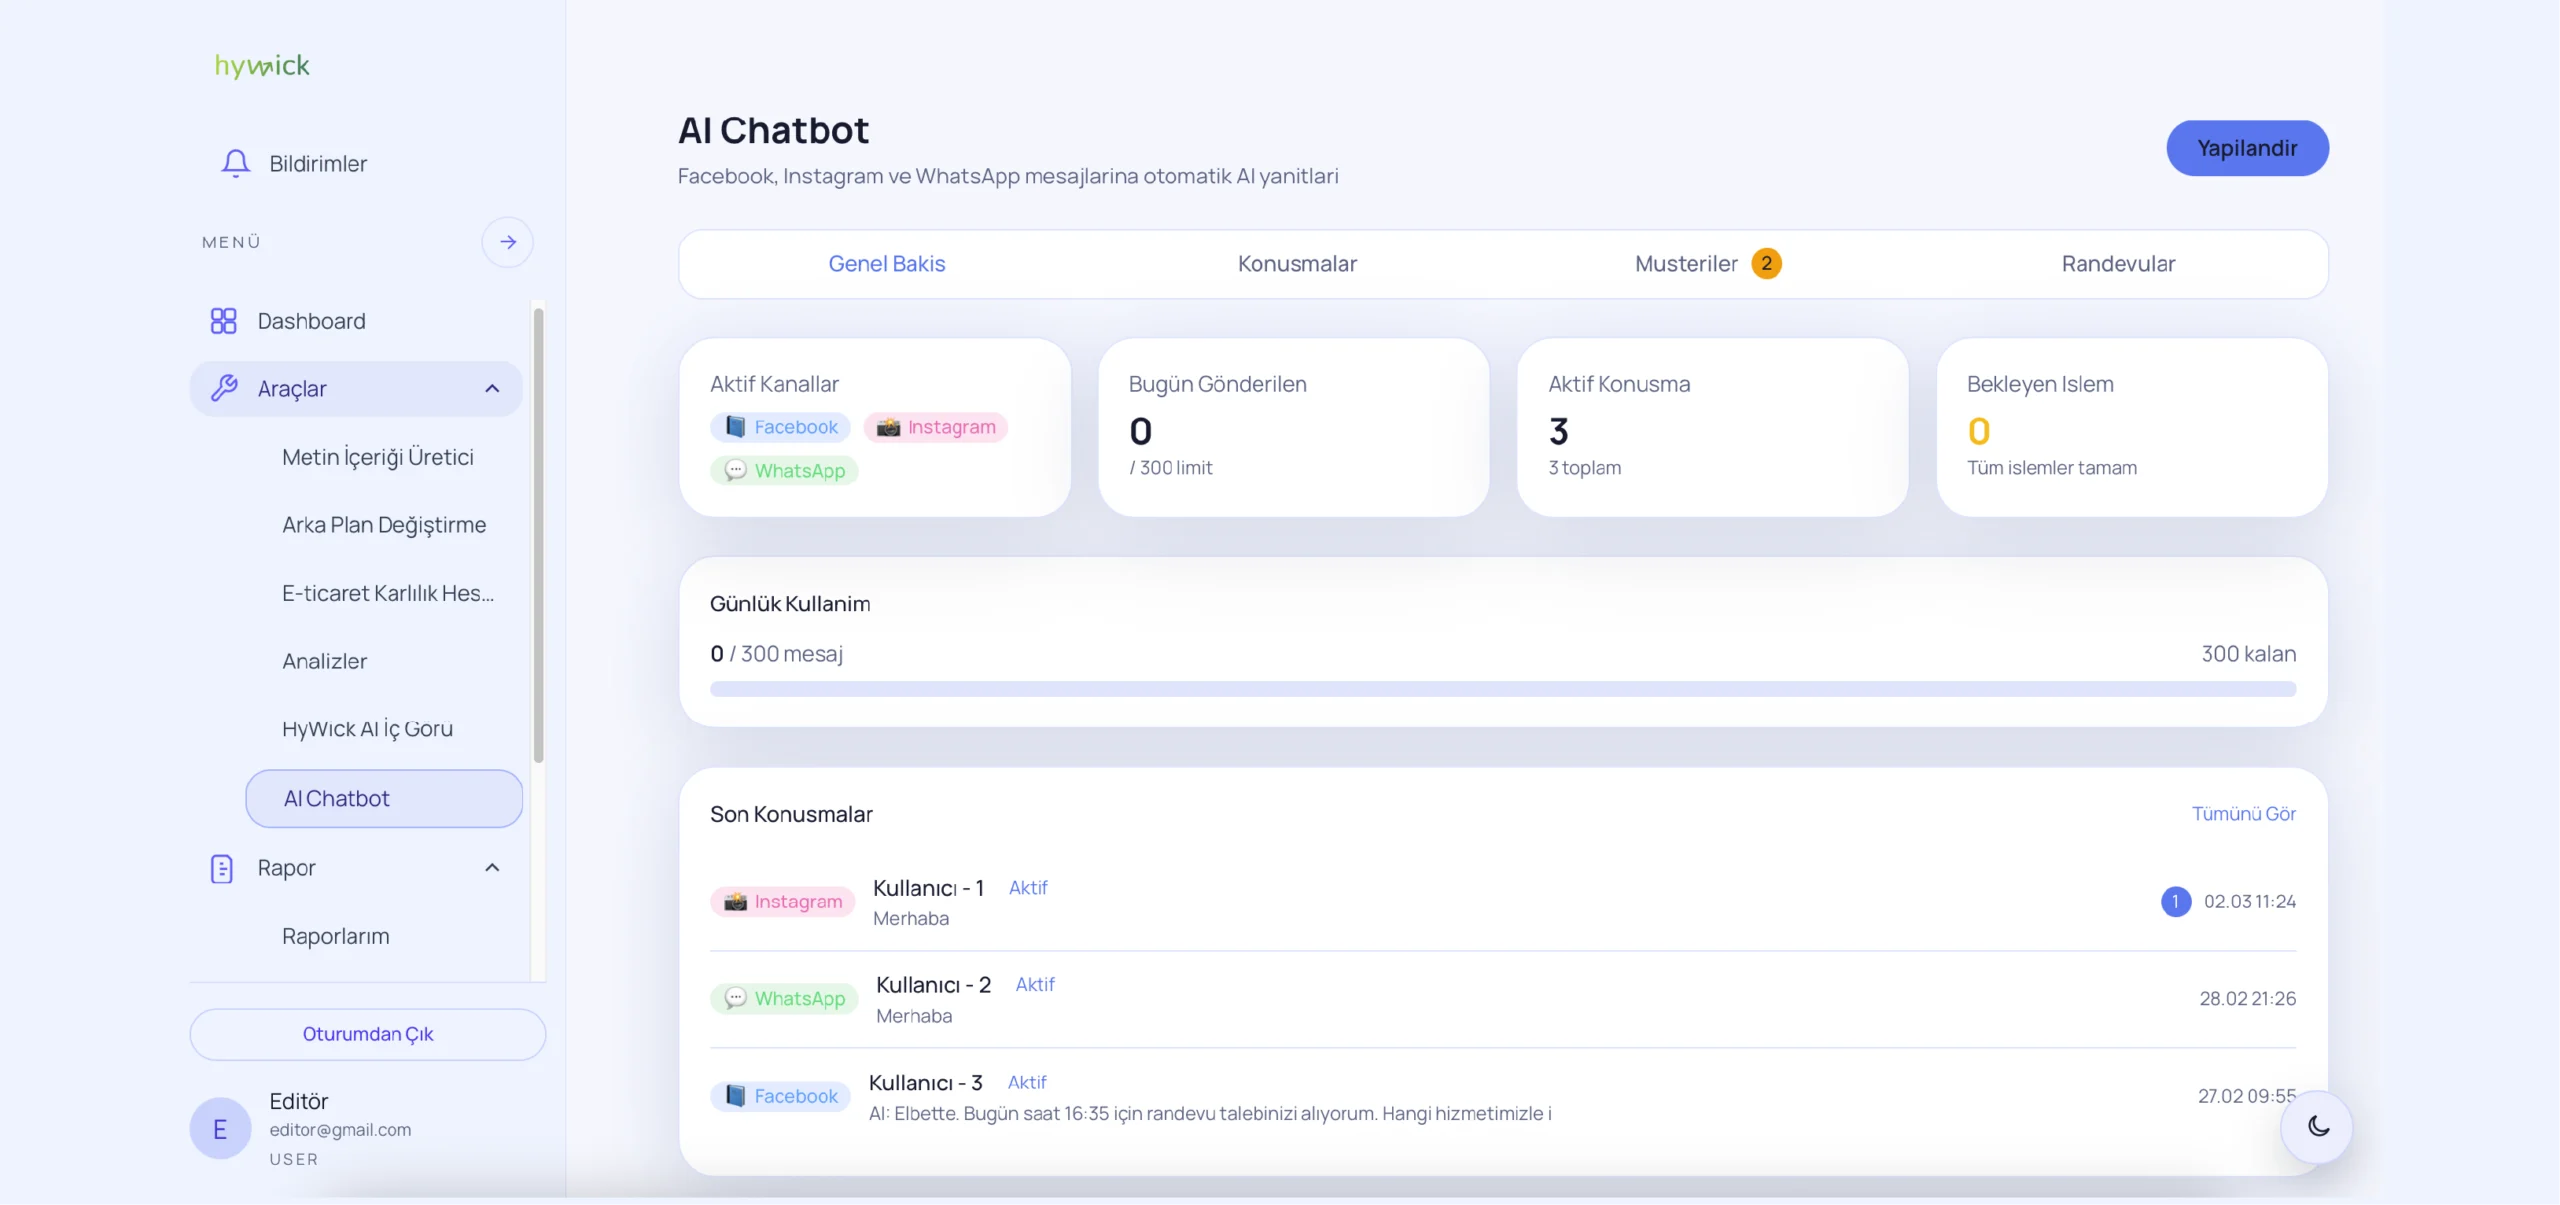Viewport: 2560px width, 1205px height.
Task: Click the Dashboard grid icon
Action: [x=223, y=321]
